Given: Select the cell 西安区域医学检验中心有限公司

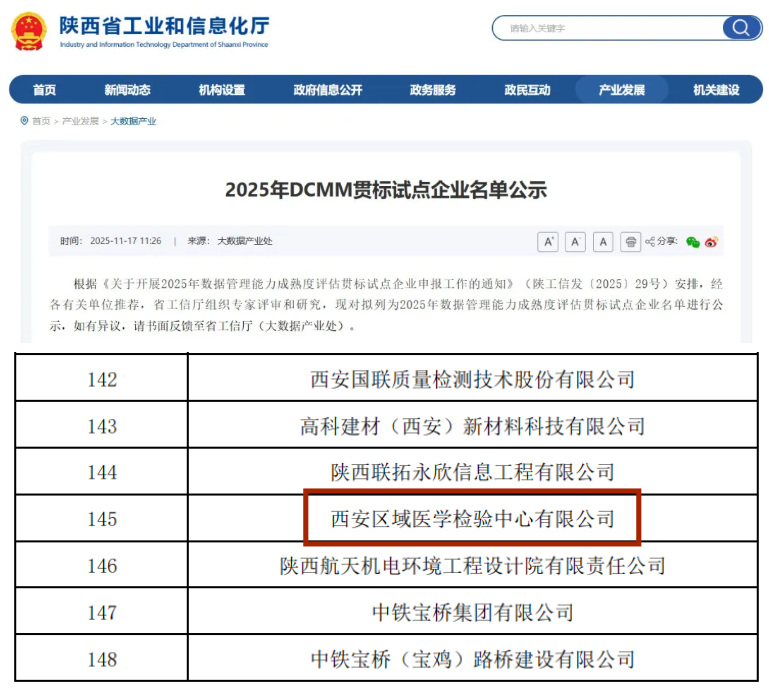Looking at the screenshot, I should (x=473, y=519).
